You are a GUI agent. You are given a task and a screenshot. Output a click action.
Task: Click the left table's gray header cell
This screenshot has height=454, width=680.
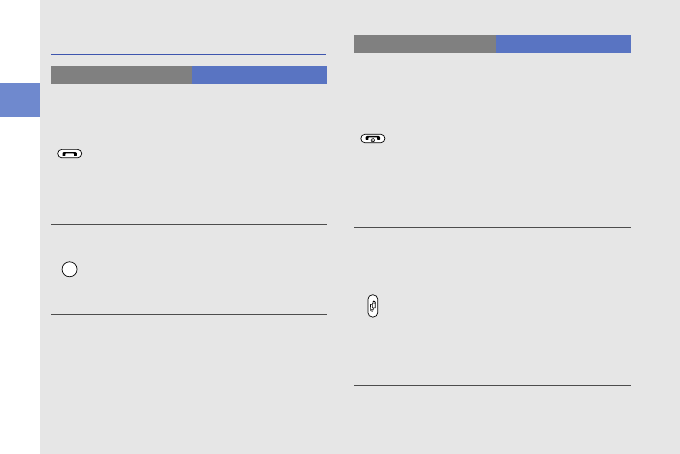[121, 75]
